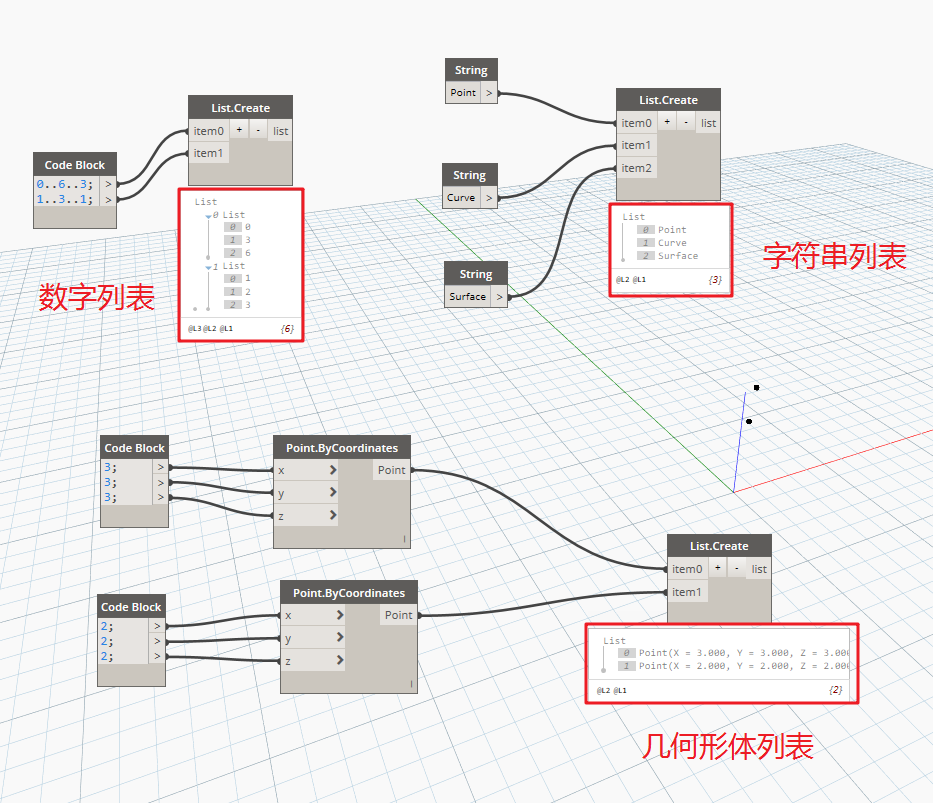Select the upper Point.ByCoordinates node title

point(342,448)
